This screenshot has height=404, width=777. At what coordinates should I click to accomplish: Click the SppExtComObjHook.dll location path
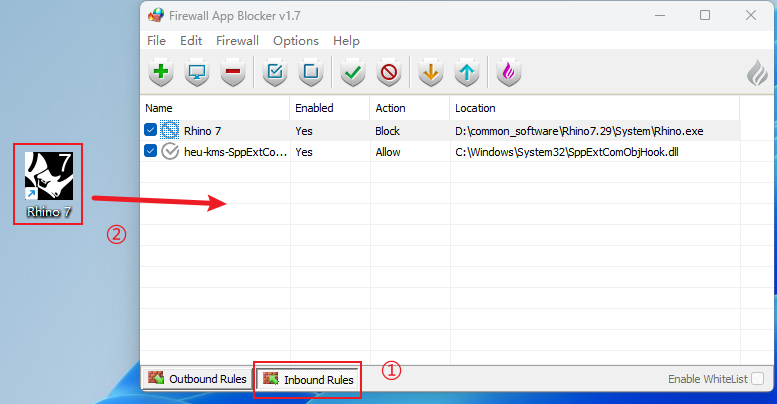tap(567, 152)
